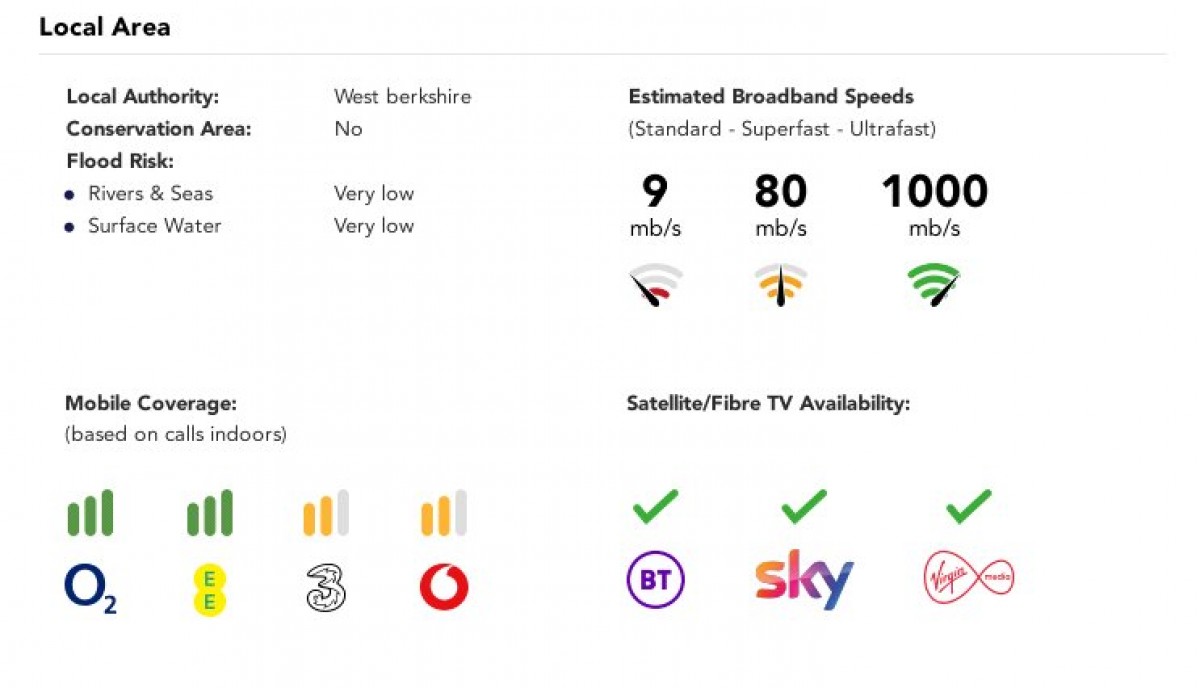Click the O2 network logo
Image resolution: width=1200 pixels, height=688 pixels.
91,588
